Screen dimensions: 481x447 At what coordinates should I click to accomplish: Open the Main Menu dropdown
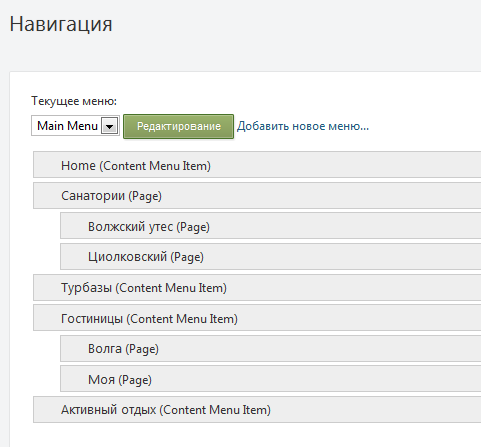[75, 126]
